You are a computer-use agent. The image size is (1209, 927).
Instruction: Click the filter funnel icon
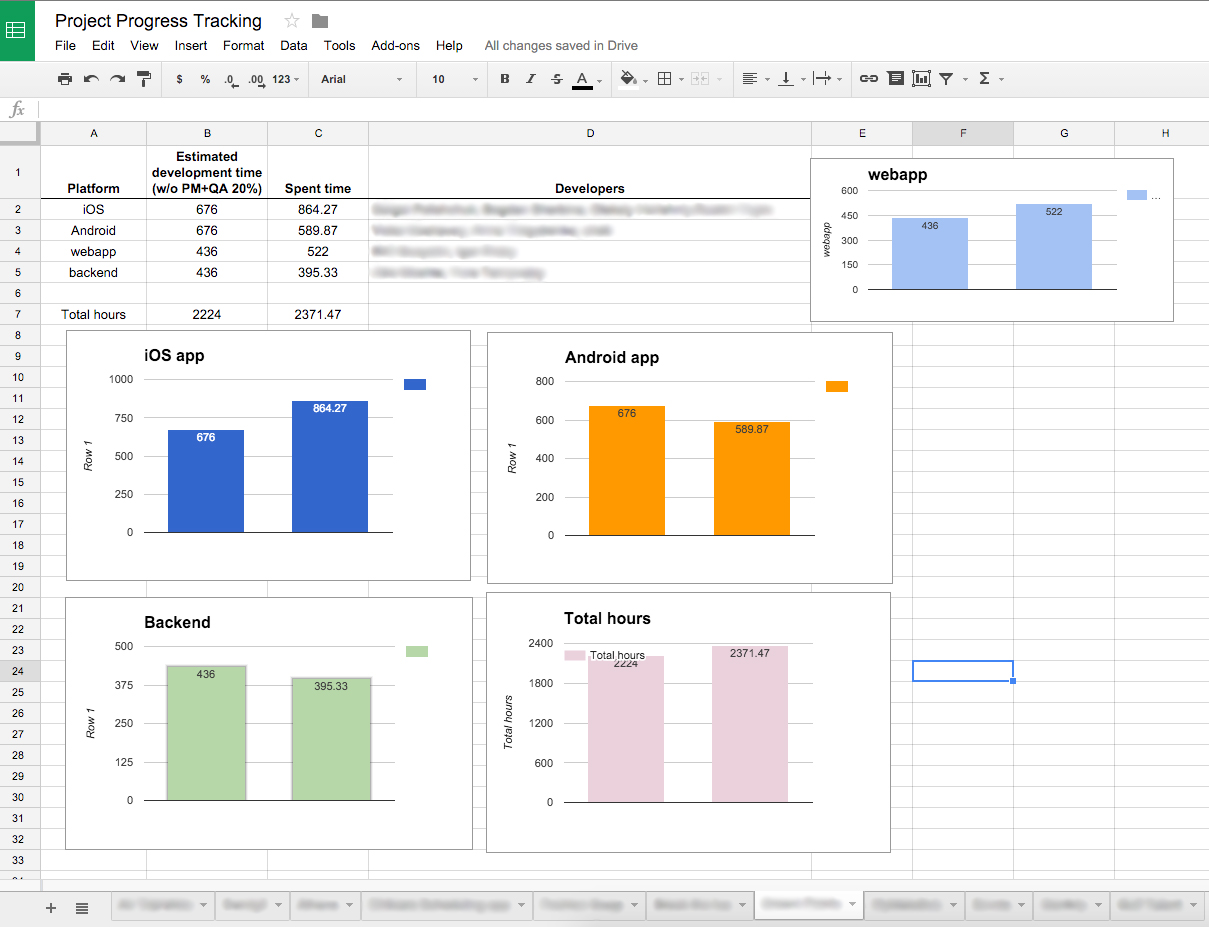[946, 79]
